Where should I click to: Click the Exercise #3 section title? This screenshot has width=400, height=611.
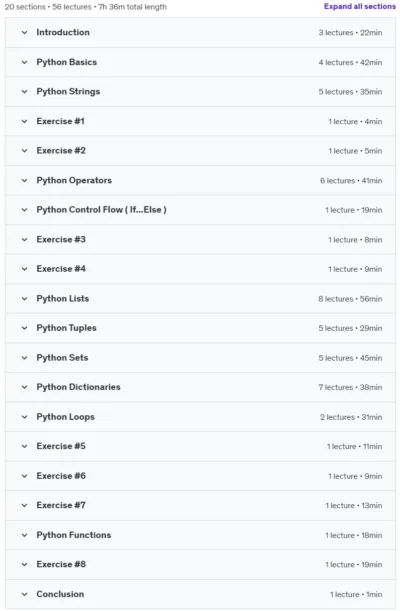click(61, 239)
